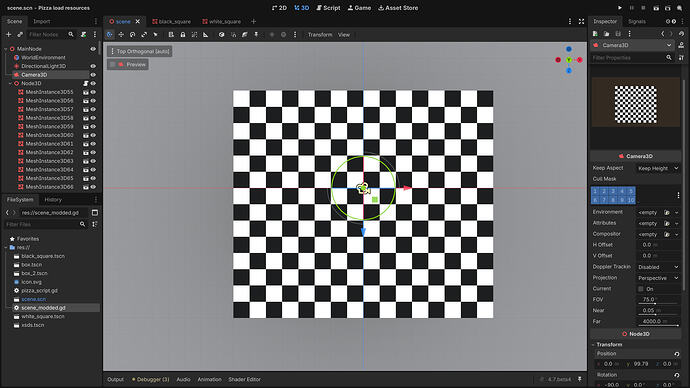
Task: Hide MeshInstance3D58 with eye icon
Action: [93, 118]
